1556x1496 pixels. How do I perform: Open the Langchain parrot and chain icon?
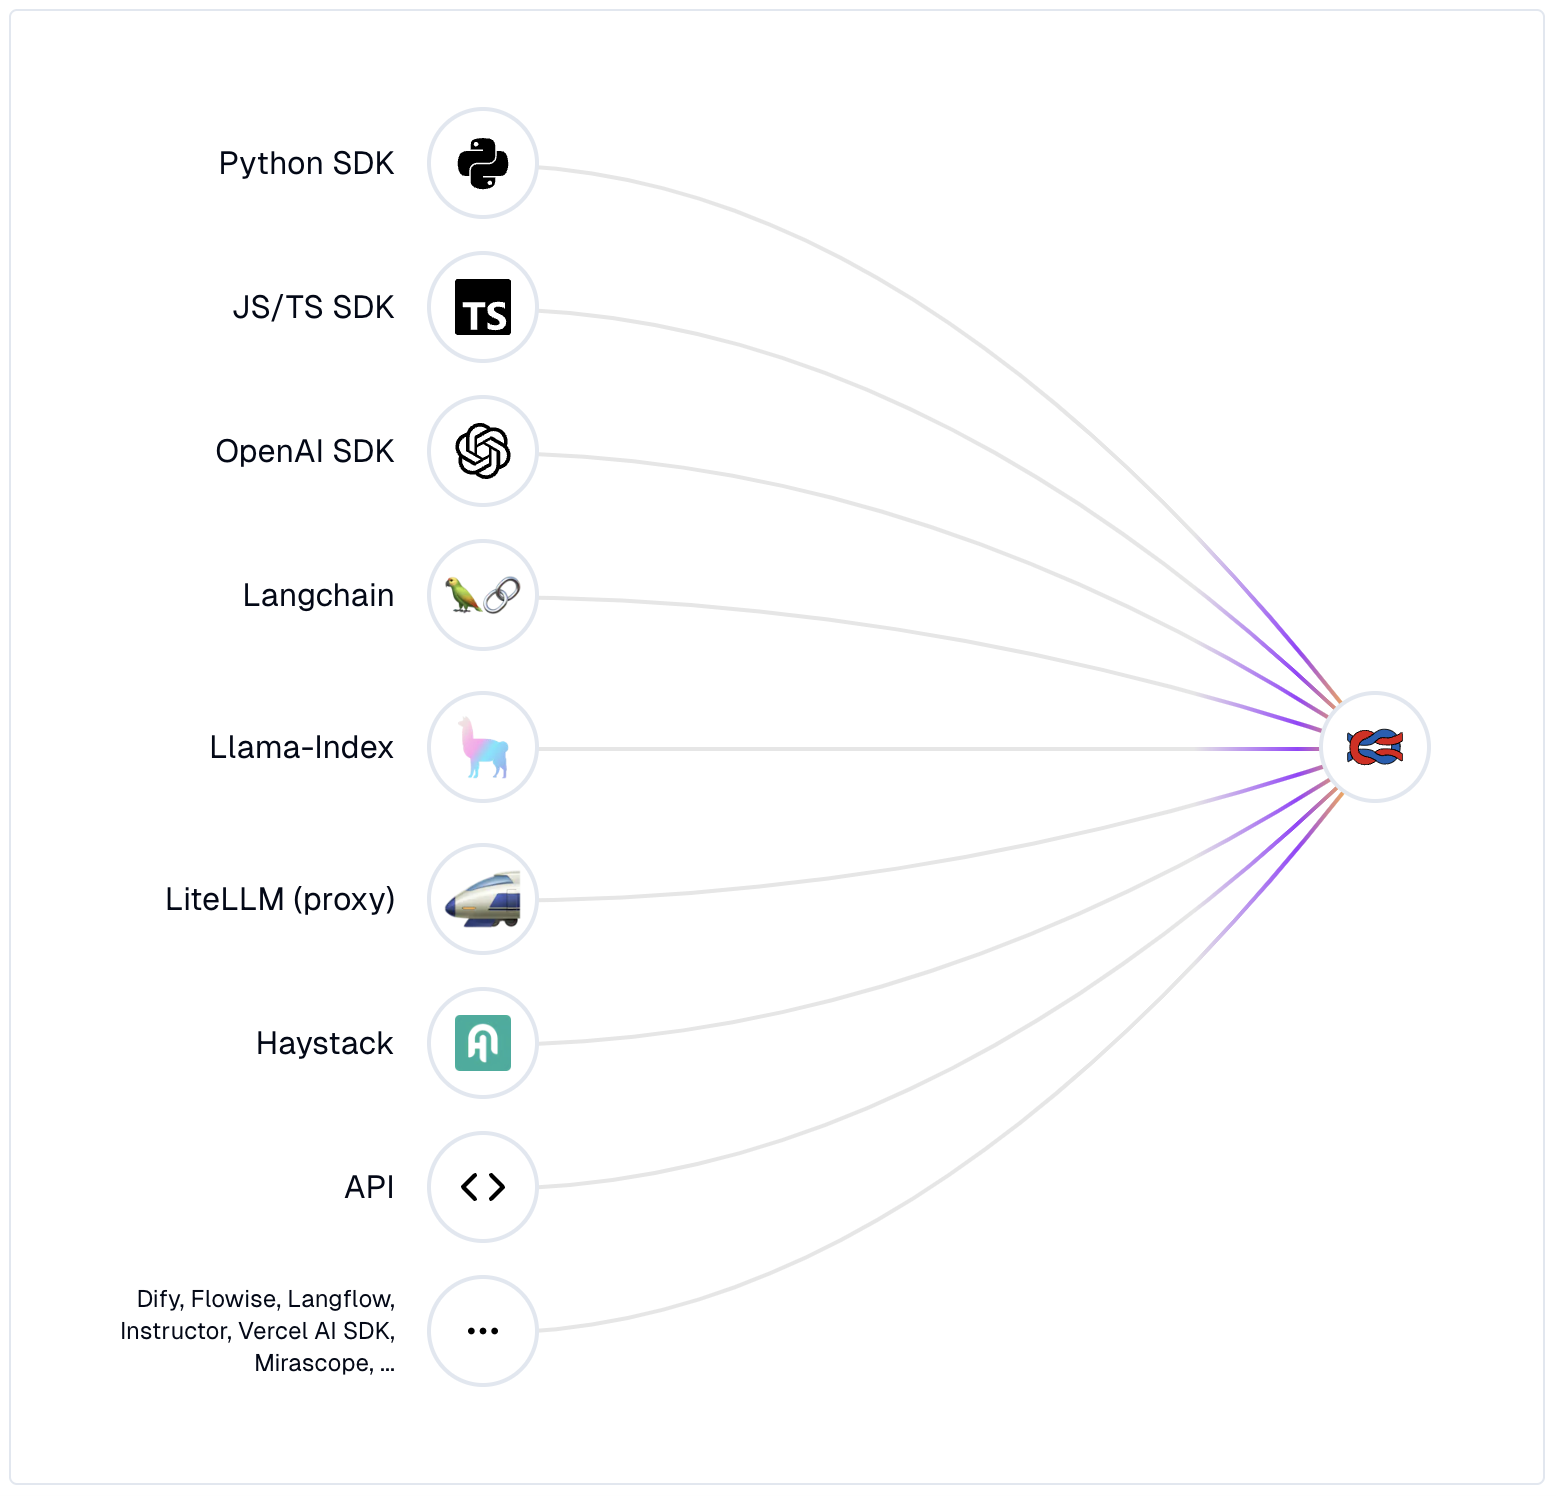pos(483,595)
